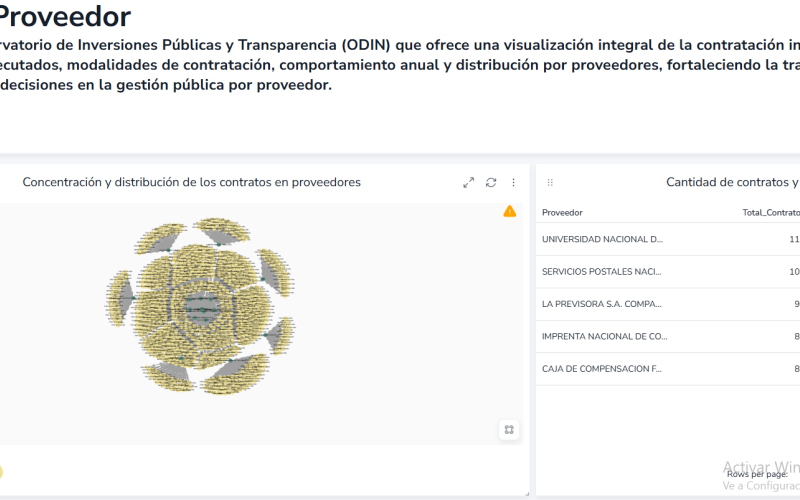Click the fit-to-view graph button
The image size is (800, 500).
coord(509,430)
